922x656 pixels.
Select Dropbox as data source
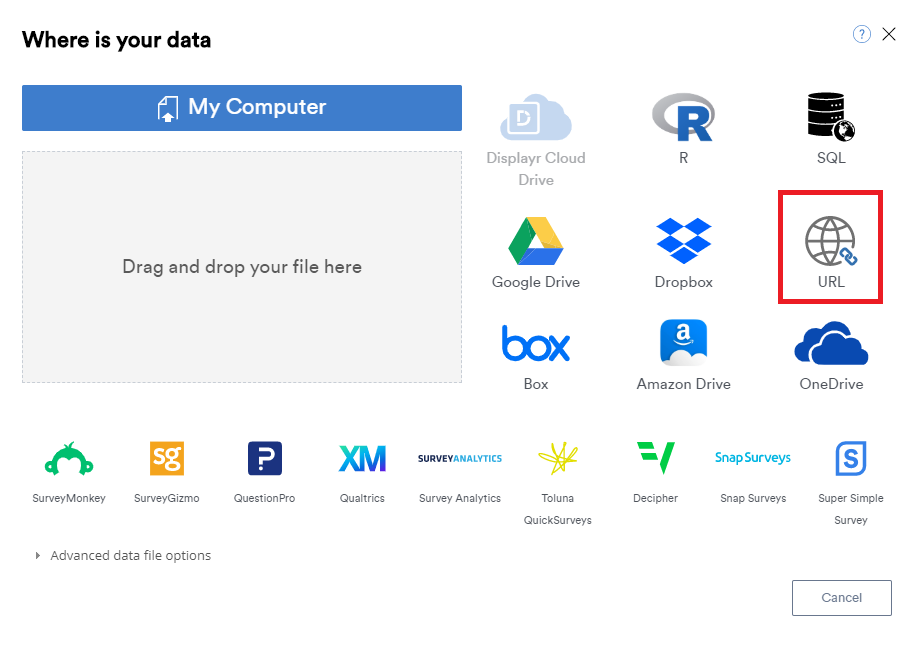pyautogui.click(x=683, y=241)
